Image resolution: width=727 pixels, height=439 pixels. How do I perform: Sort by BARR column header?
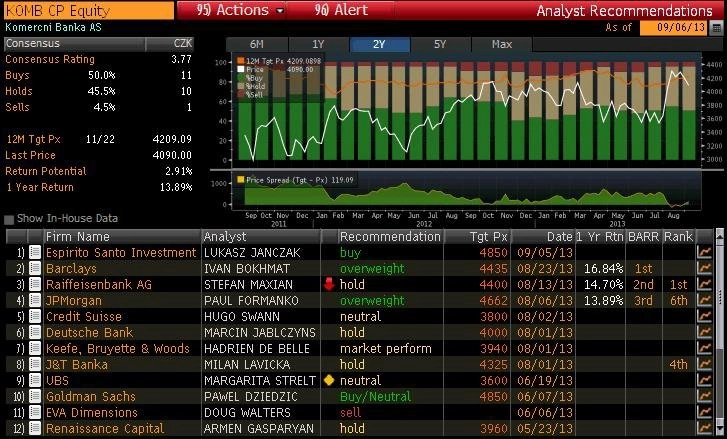point(644,236)
